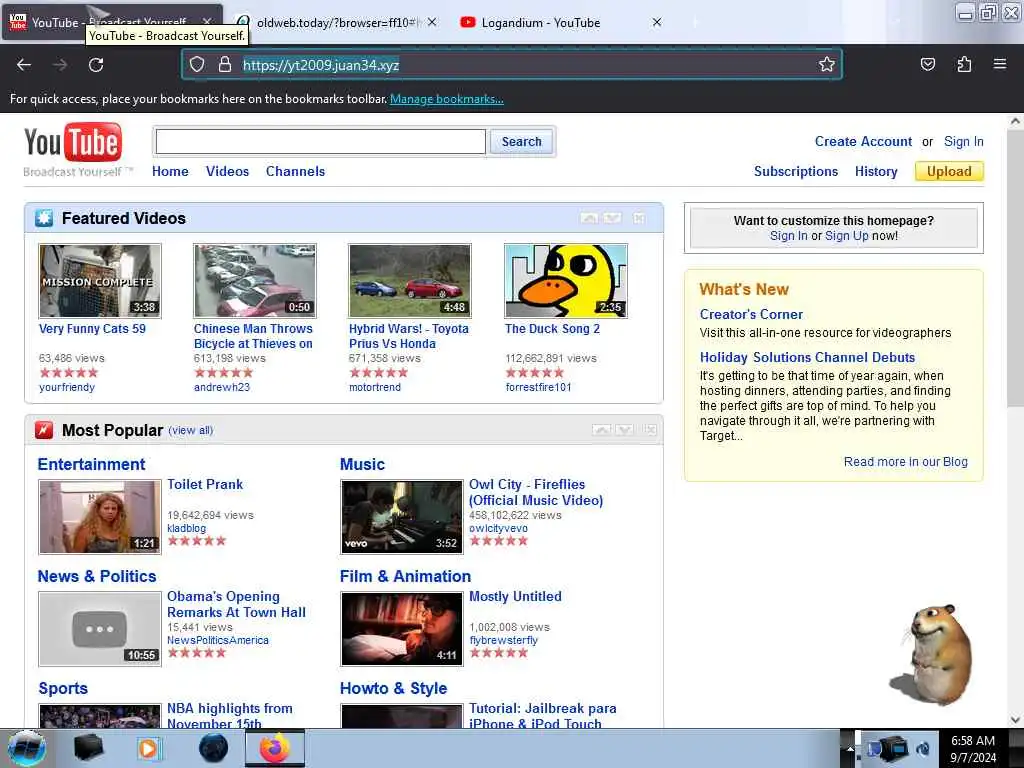Open Chinese Man Throws Bicycle thumbnail
The height and width of the screenshot is (768, 1024).
click(x=255, y=281)
